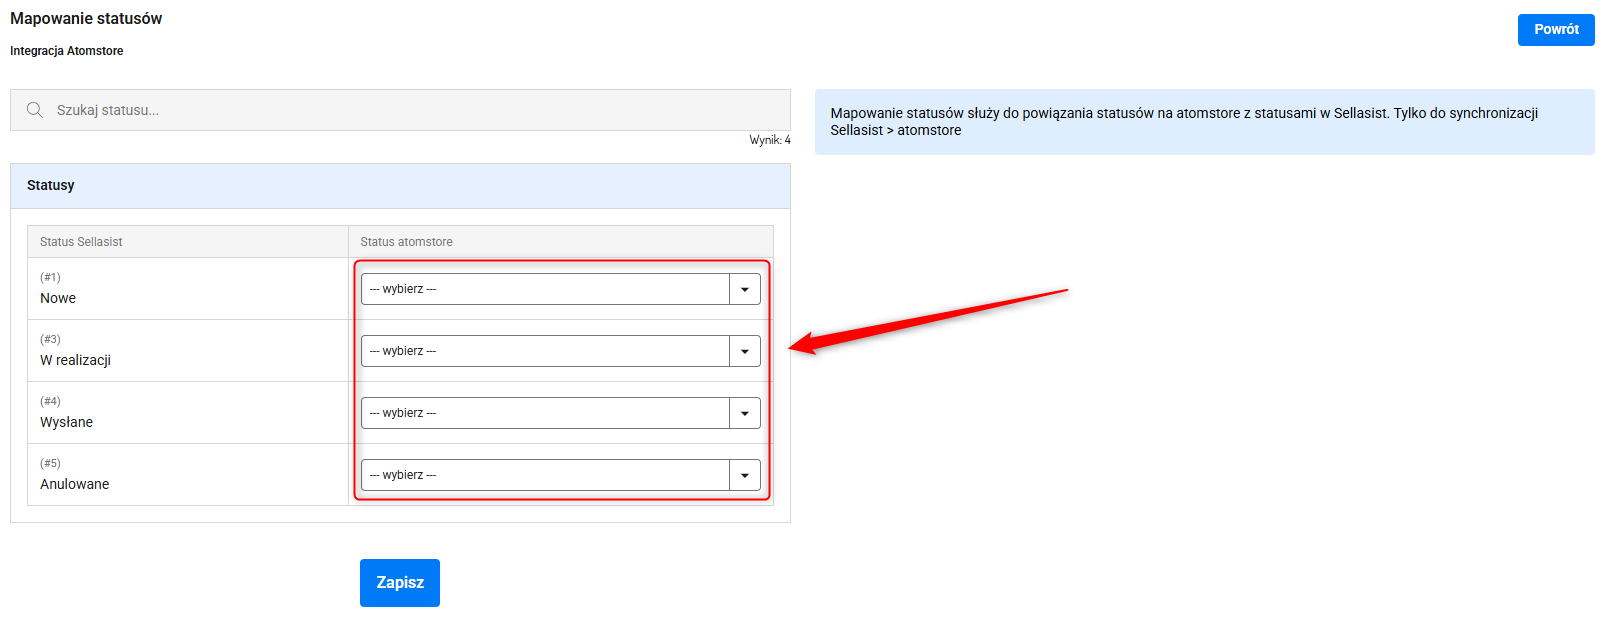Select the 'Nowe' status label
This screenshot has width=1610, height=620.
58,298
